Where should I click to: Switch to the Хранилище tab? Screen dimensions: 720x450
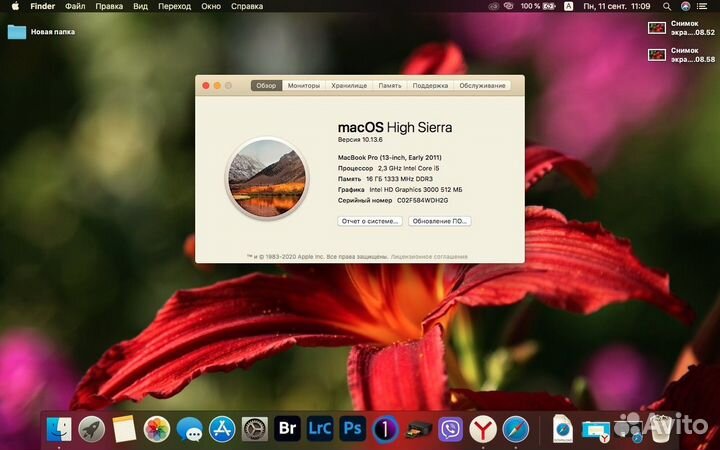[x=349, y=85]
